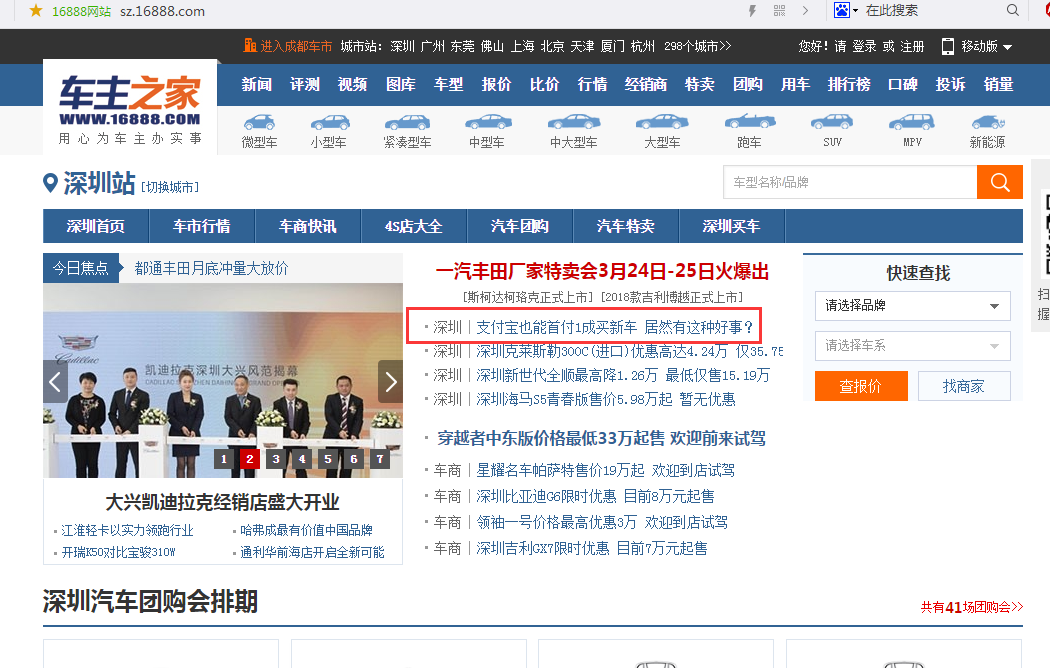The width and height of the screenshot is (1050, 668).
Task: Jump to slide 3 in carousel
Action: point(276,458)
